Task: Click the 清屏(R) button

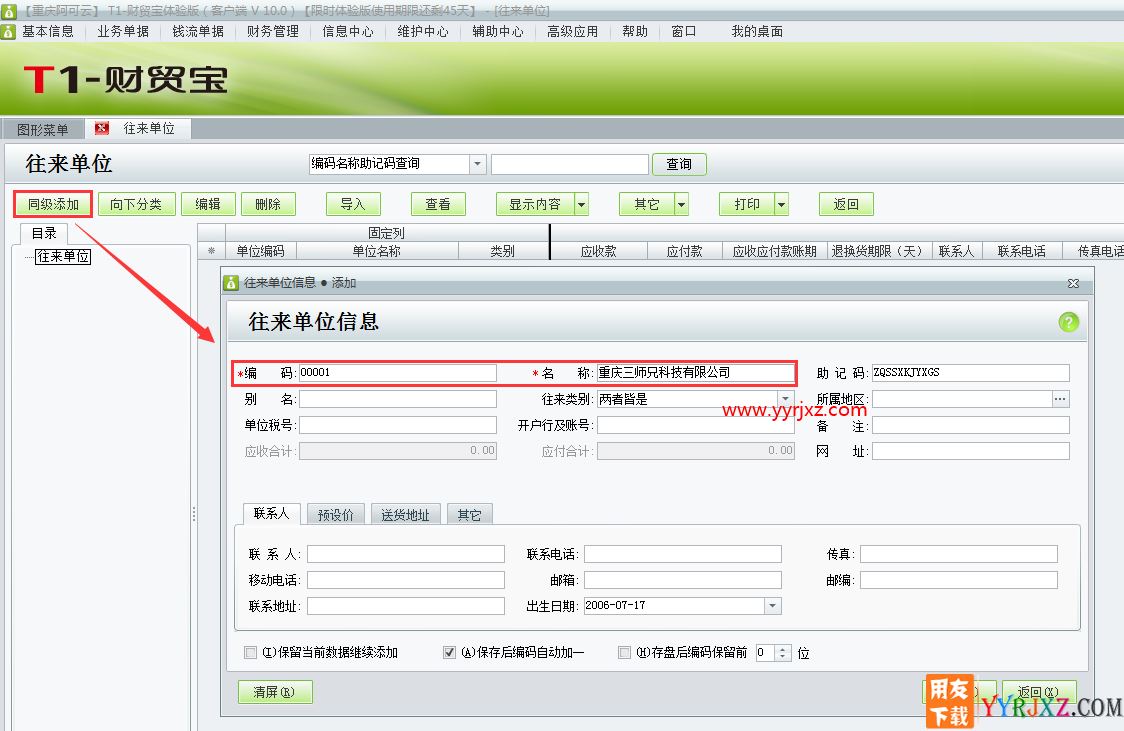Action: [275, 692]
